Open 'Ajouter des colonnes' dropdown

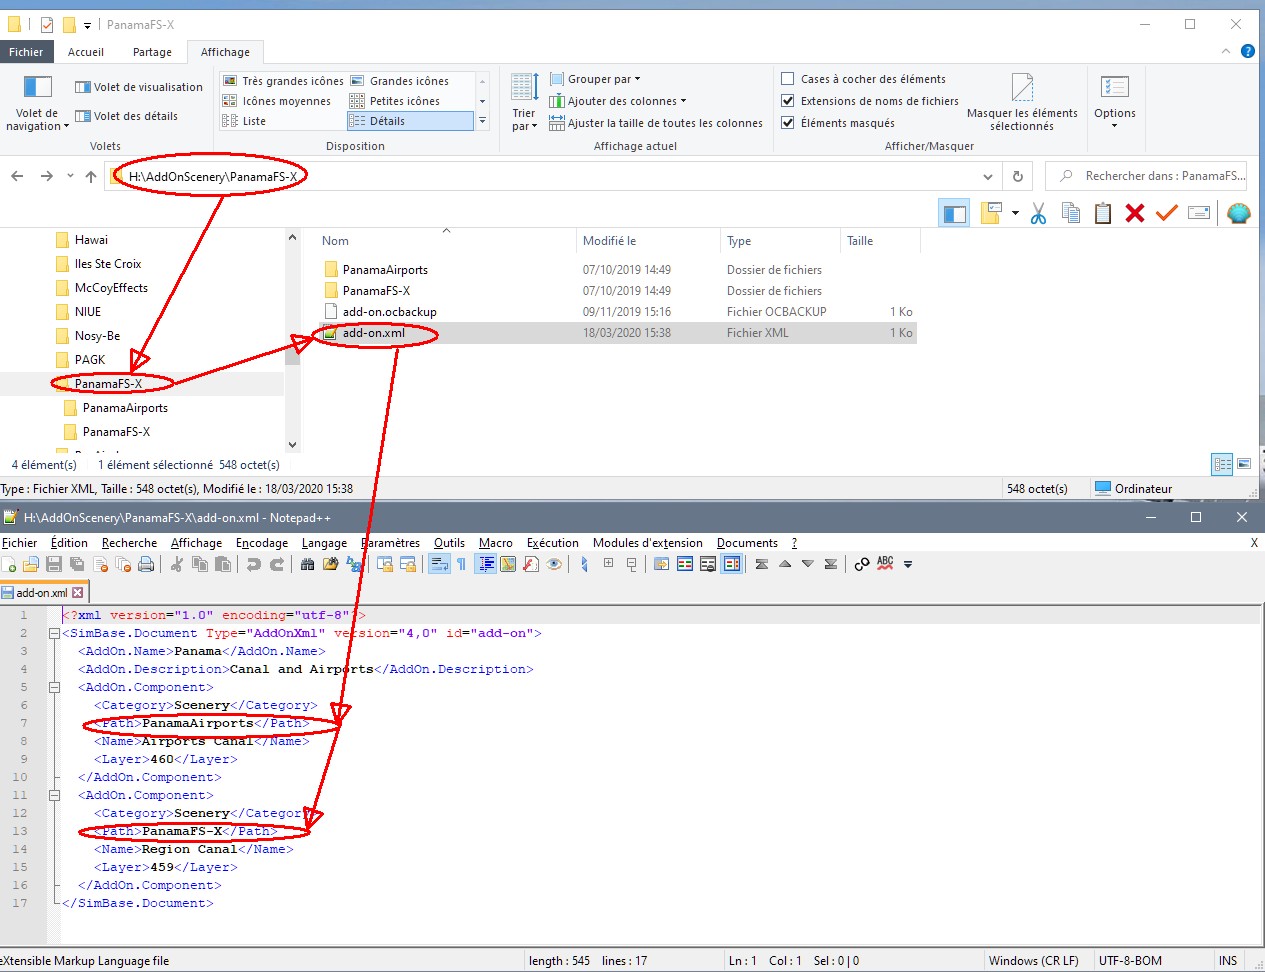pyautogui.click(x=617, y=101)
